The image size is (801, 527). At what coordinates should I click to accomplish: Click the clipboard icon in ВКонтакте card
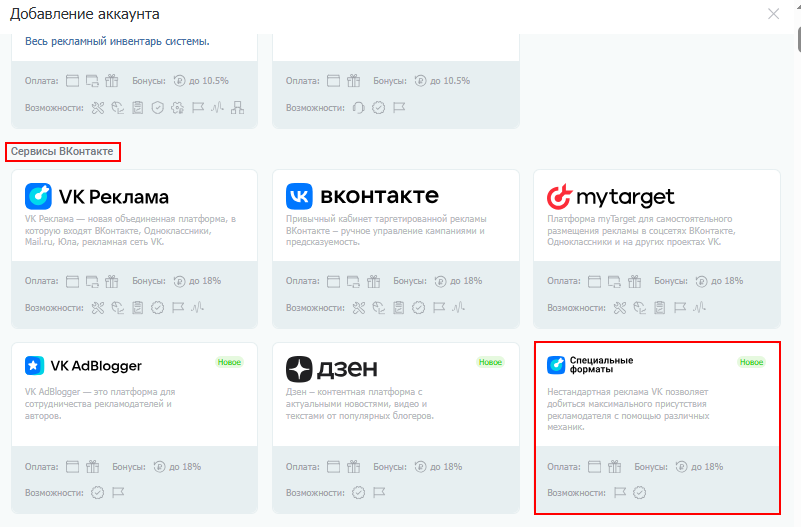[398, 308]
